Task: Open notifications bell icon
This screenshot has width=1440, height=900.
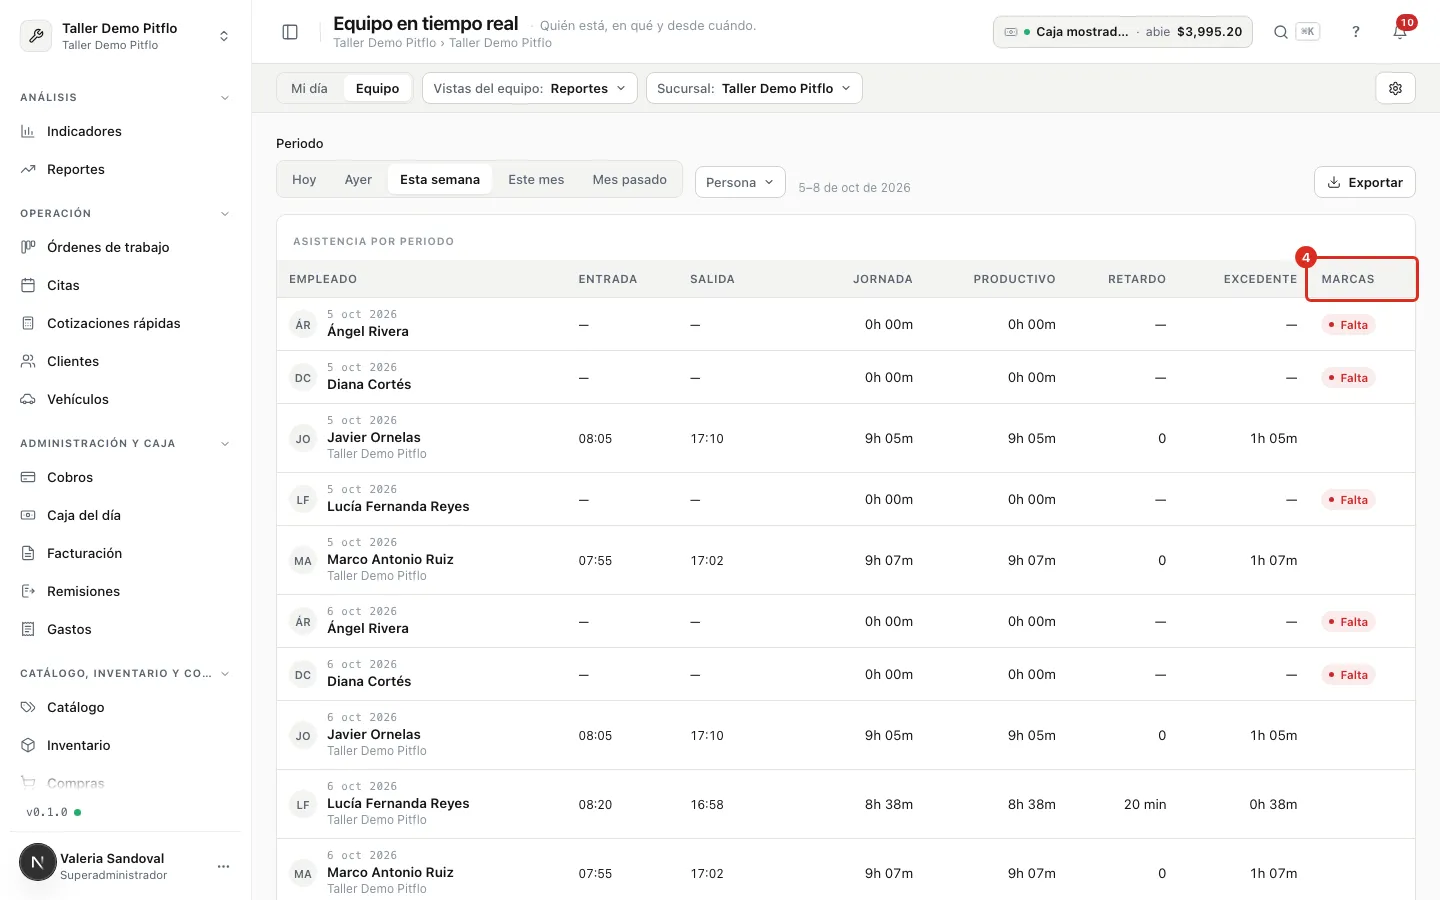Action: [x=1400, y=32]
